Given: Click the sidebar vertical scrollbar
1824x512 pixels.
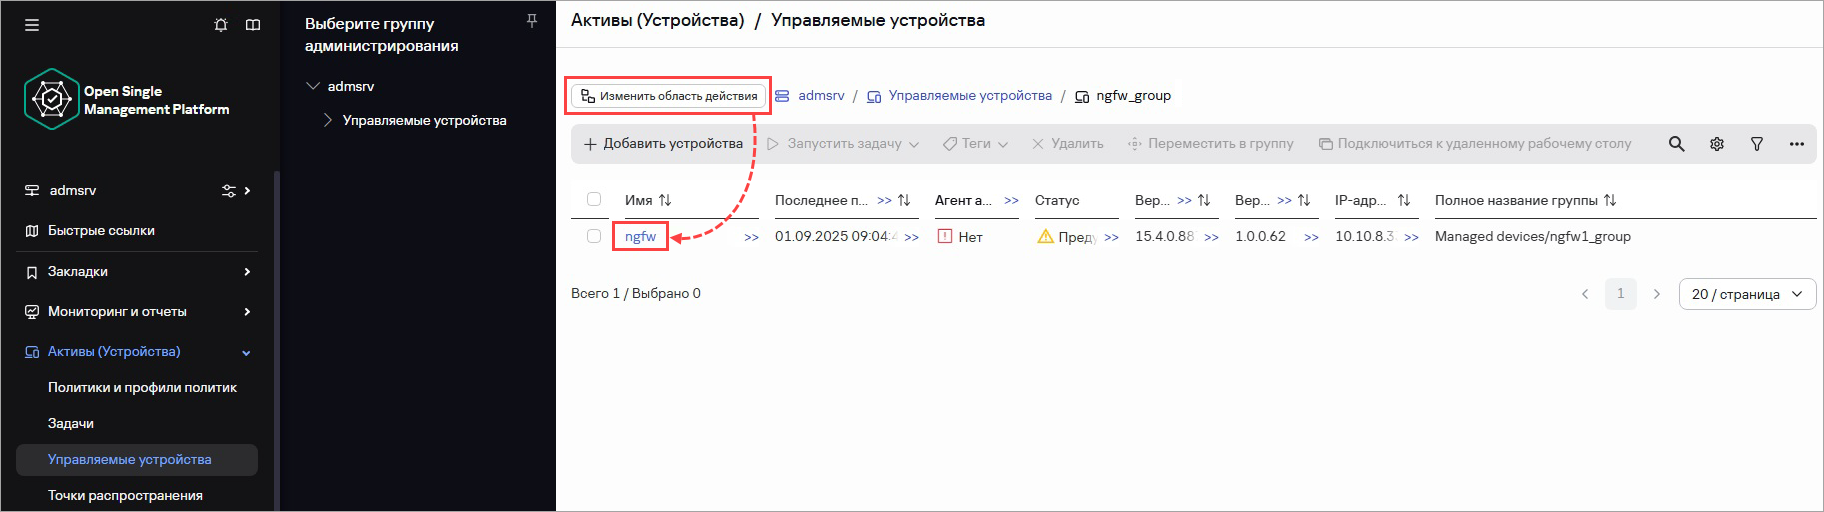Looking at the screenshot, I should click(x=277, y=340).
